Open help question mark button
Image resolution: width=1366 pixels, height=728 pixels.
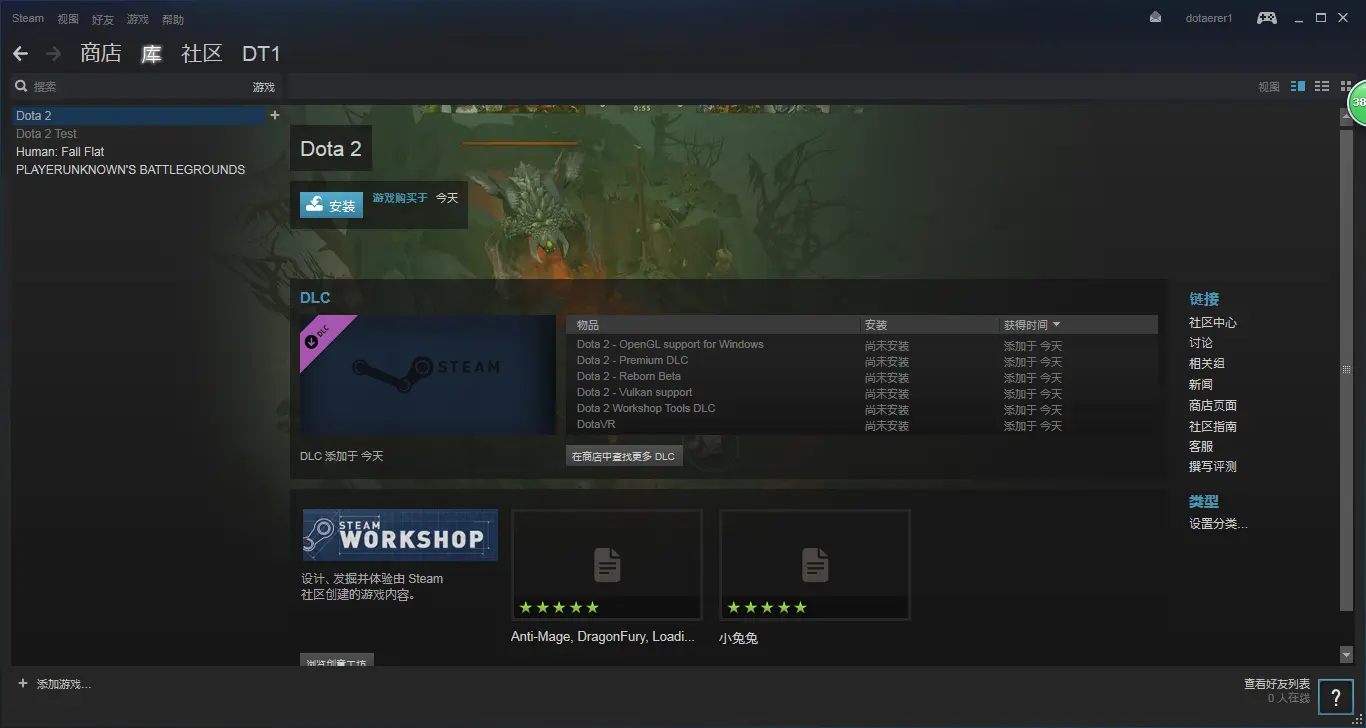(1335, 698)
